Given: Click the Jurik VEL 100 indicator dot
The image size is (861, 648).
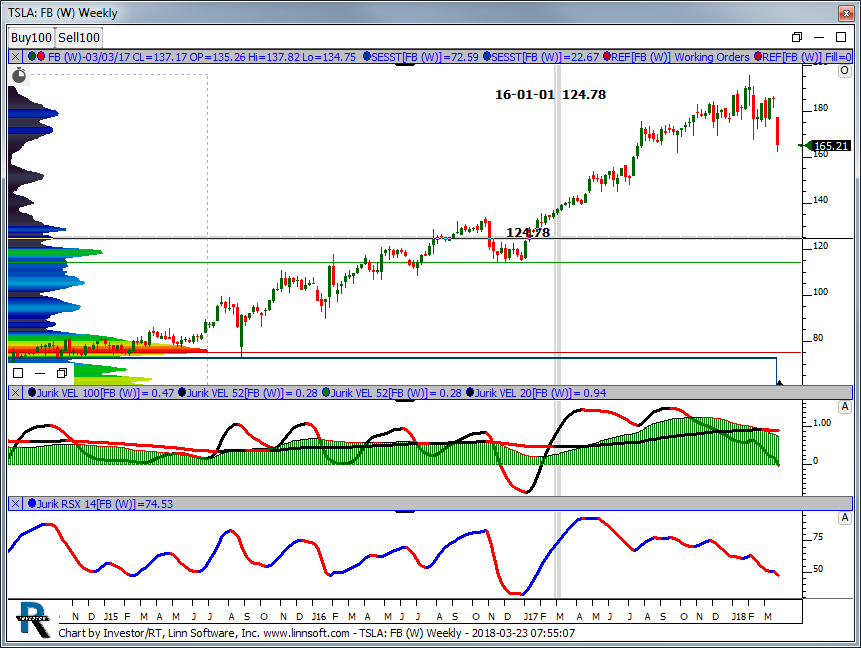Looking at the screenshot, I should 32,392.
